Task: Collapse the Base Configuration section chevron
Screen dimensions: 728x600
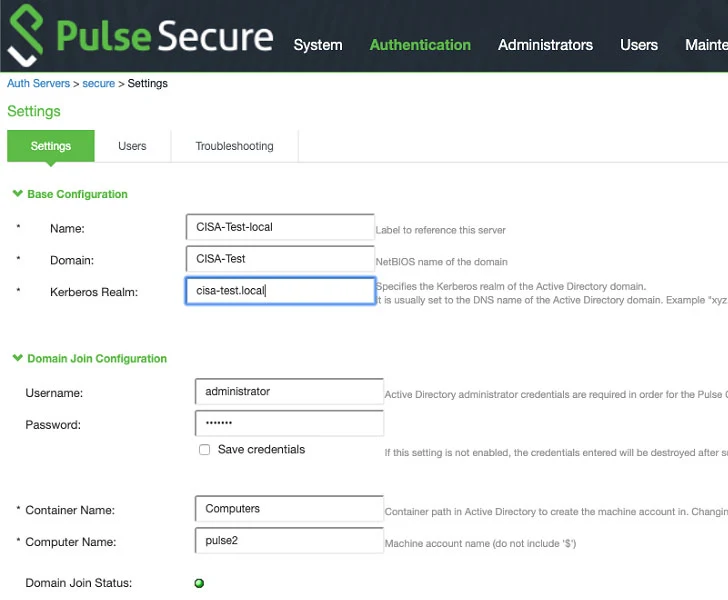Action: [x=18, y=194]
